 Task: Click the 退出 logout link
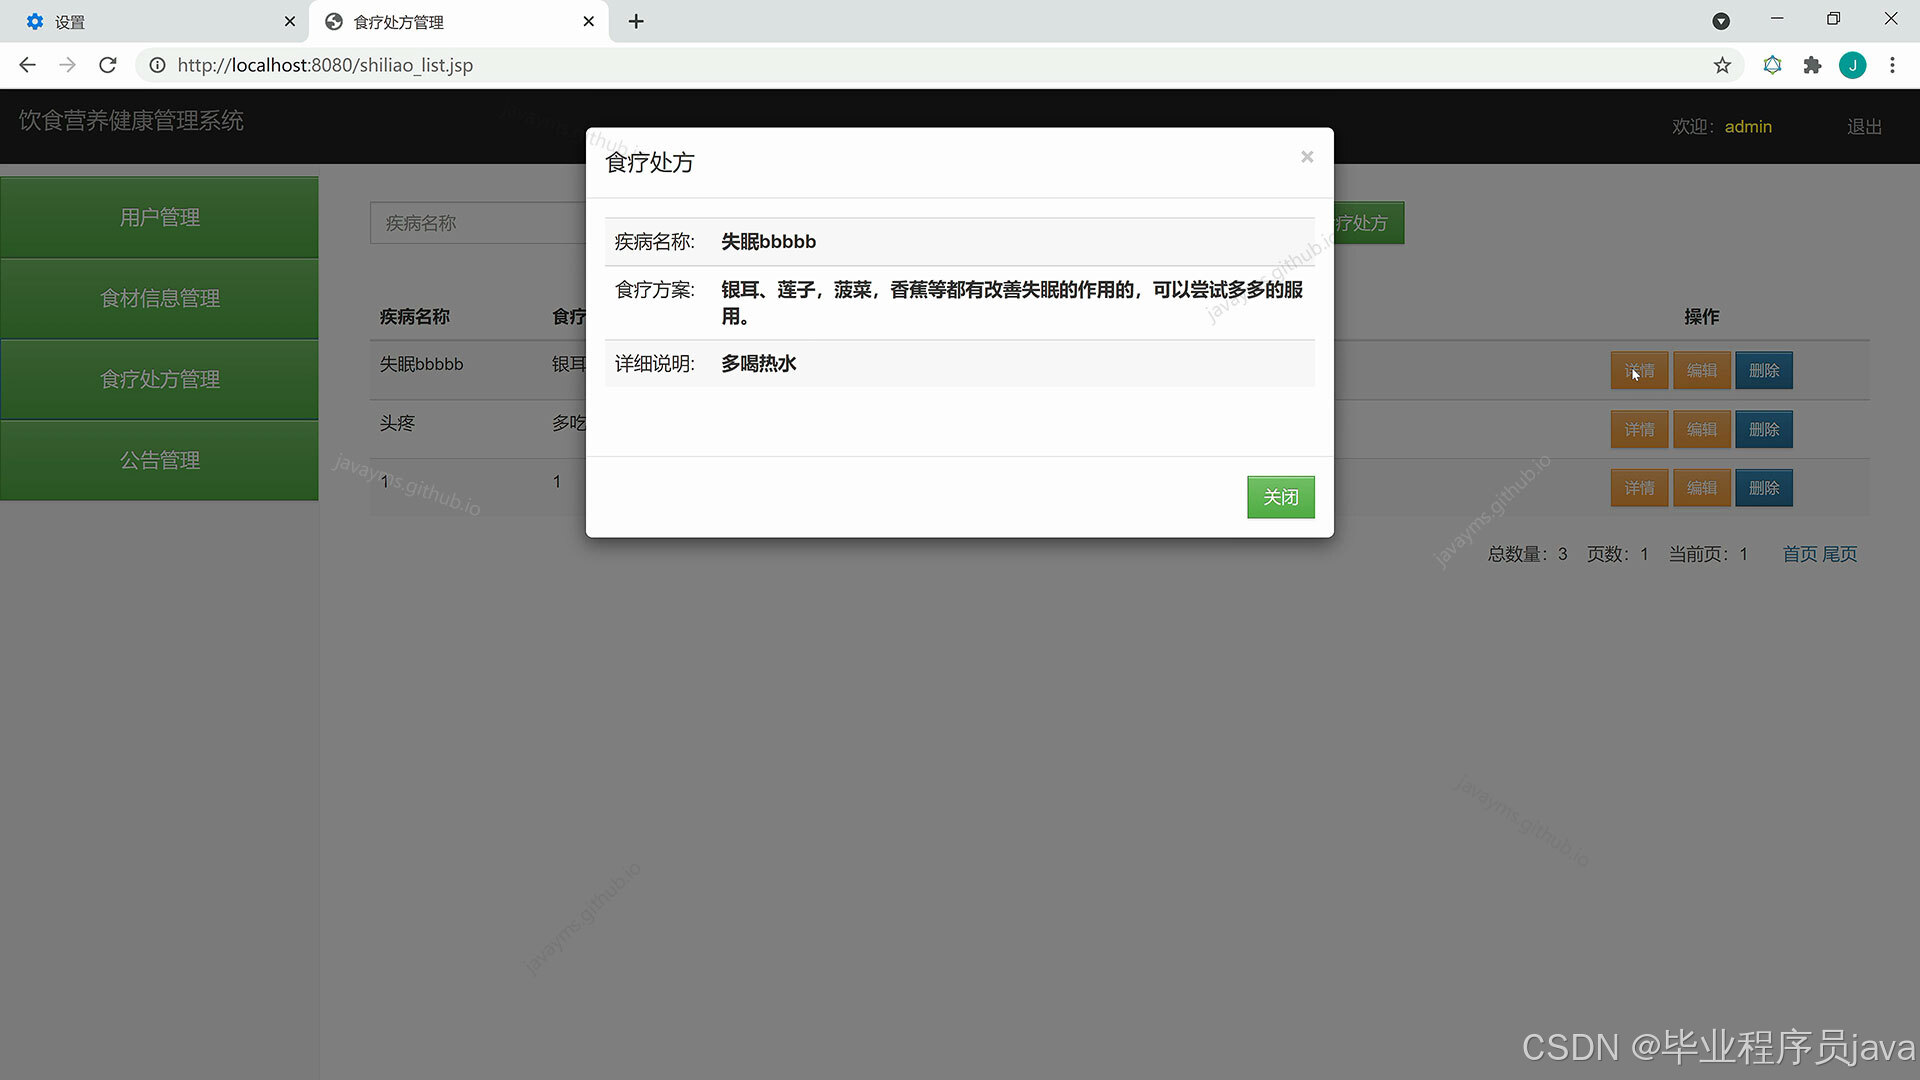[x=1864, y=127]
